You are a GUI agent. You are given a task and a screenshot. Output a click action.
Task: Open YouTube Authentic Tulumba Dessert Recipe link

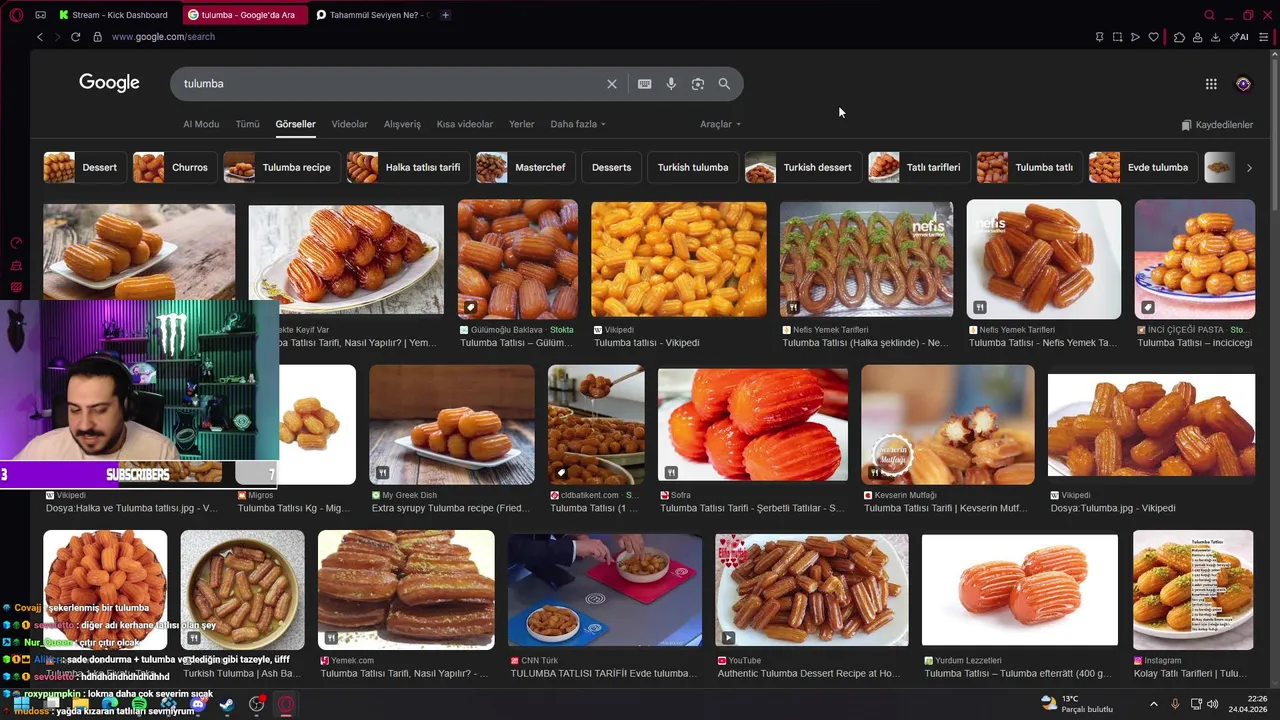(x=809, y=674)
